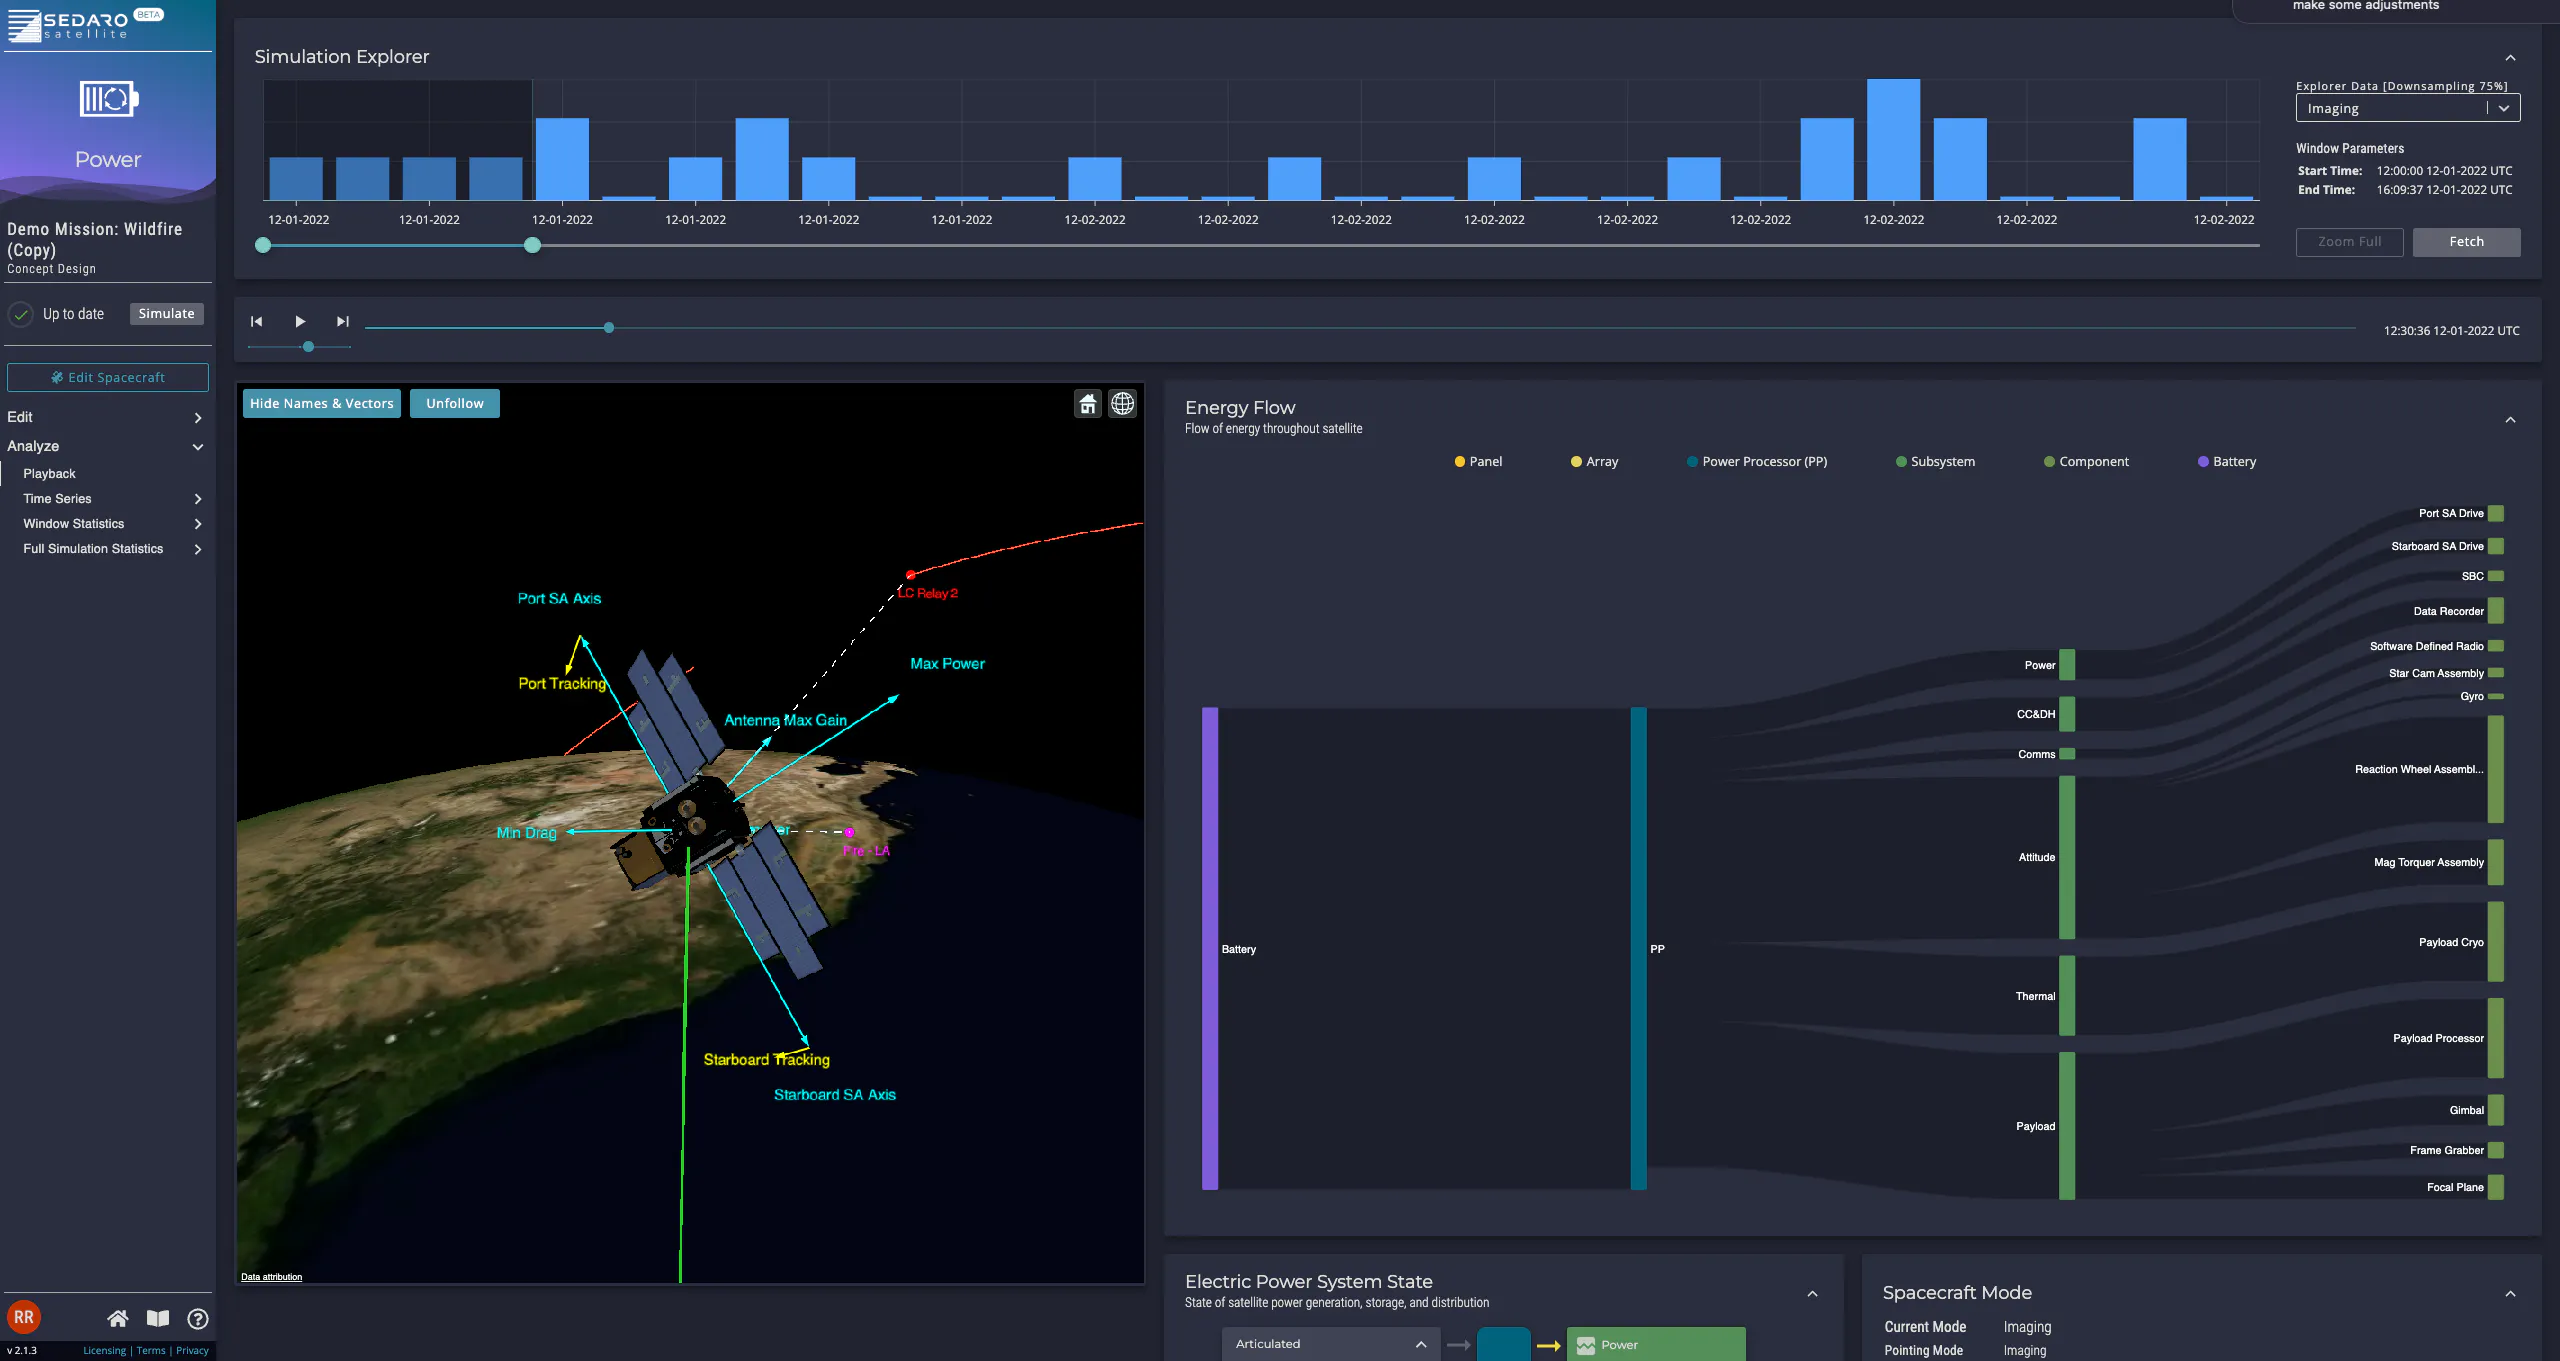
Task: Toggle the Power Processor (PP) legend item
Action: tap(1757, 462)
